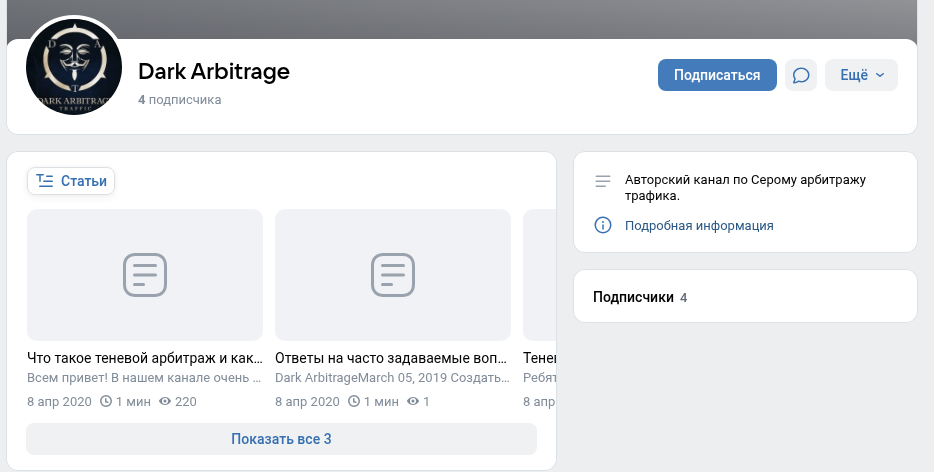Open the message chat bubble icon
Screen dimensions: 934x472
coord(800,75)
